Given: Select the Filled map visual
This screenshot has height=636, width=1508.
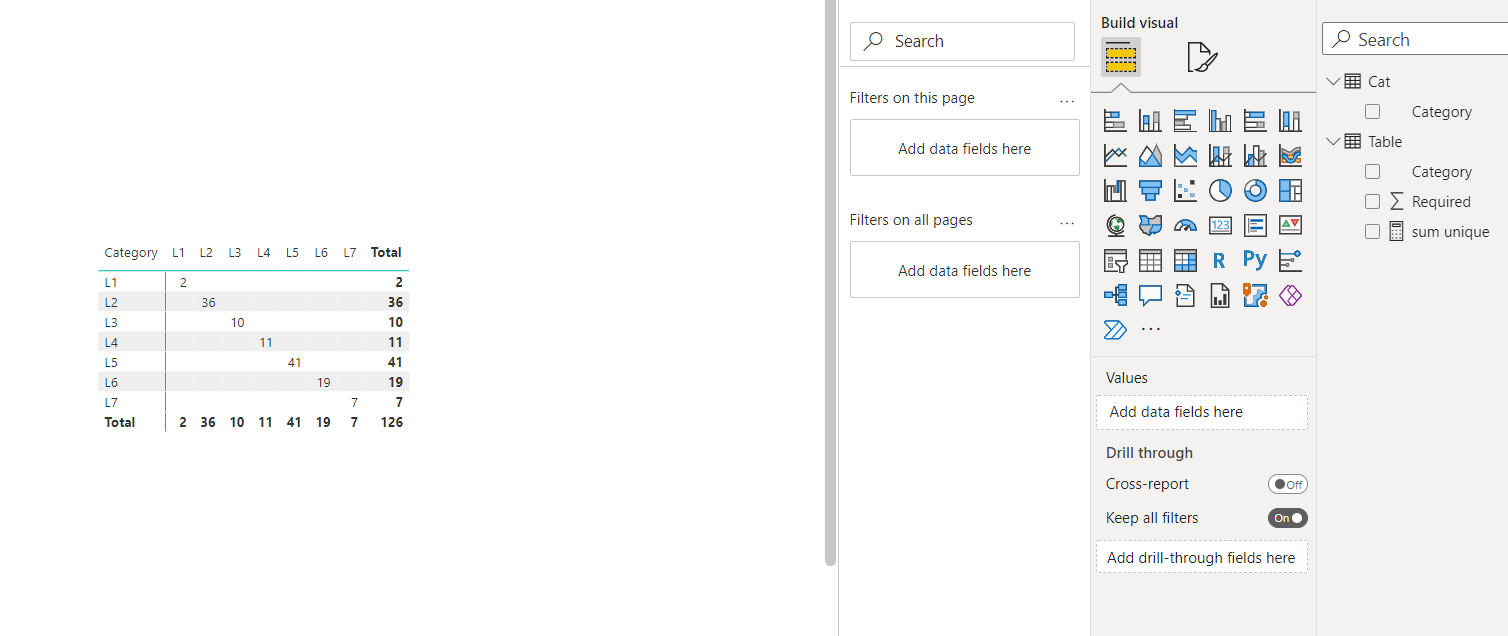Looking at the screenshot, I should (x=1150, y=225).
